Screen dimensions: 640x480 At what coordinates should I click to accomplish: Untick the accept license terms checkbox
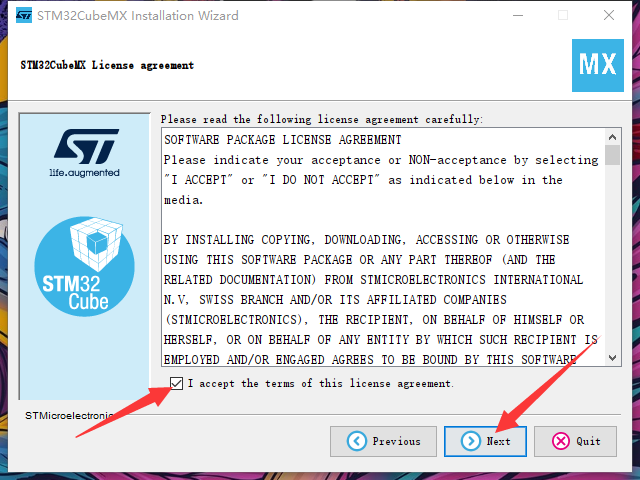[x=176, y=383]
